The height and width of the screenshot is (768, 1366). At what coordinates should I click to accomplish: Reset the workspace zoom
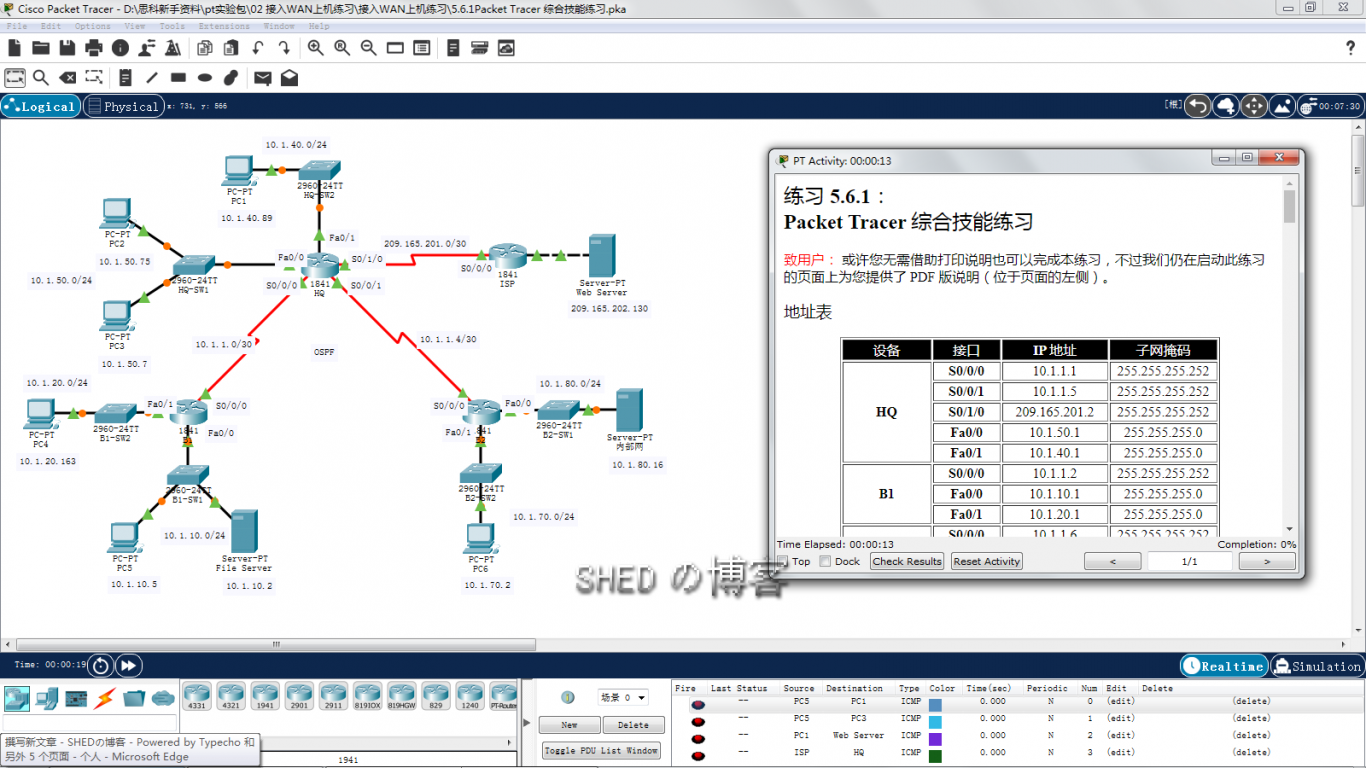point(342,47)
